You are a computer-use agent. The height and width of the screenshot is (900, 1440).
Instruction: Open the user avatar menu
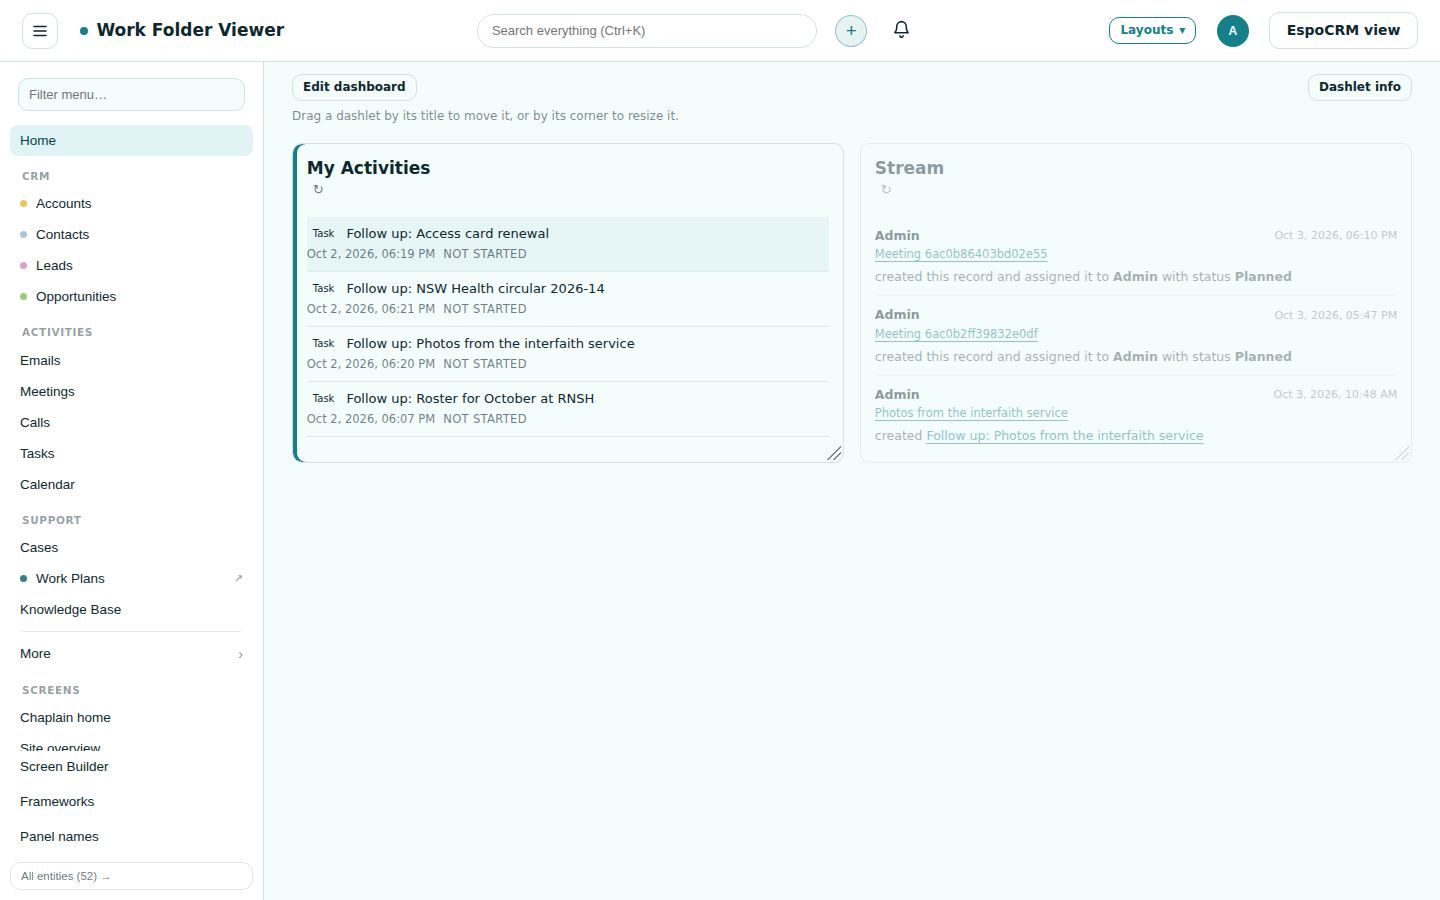(1233, 31)
